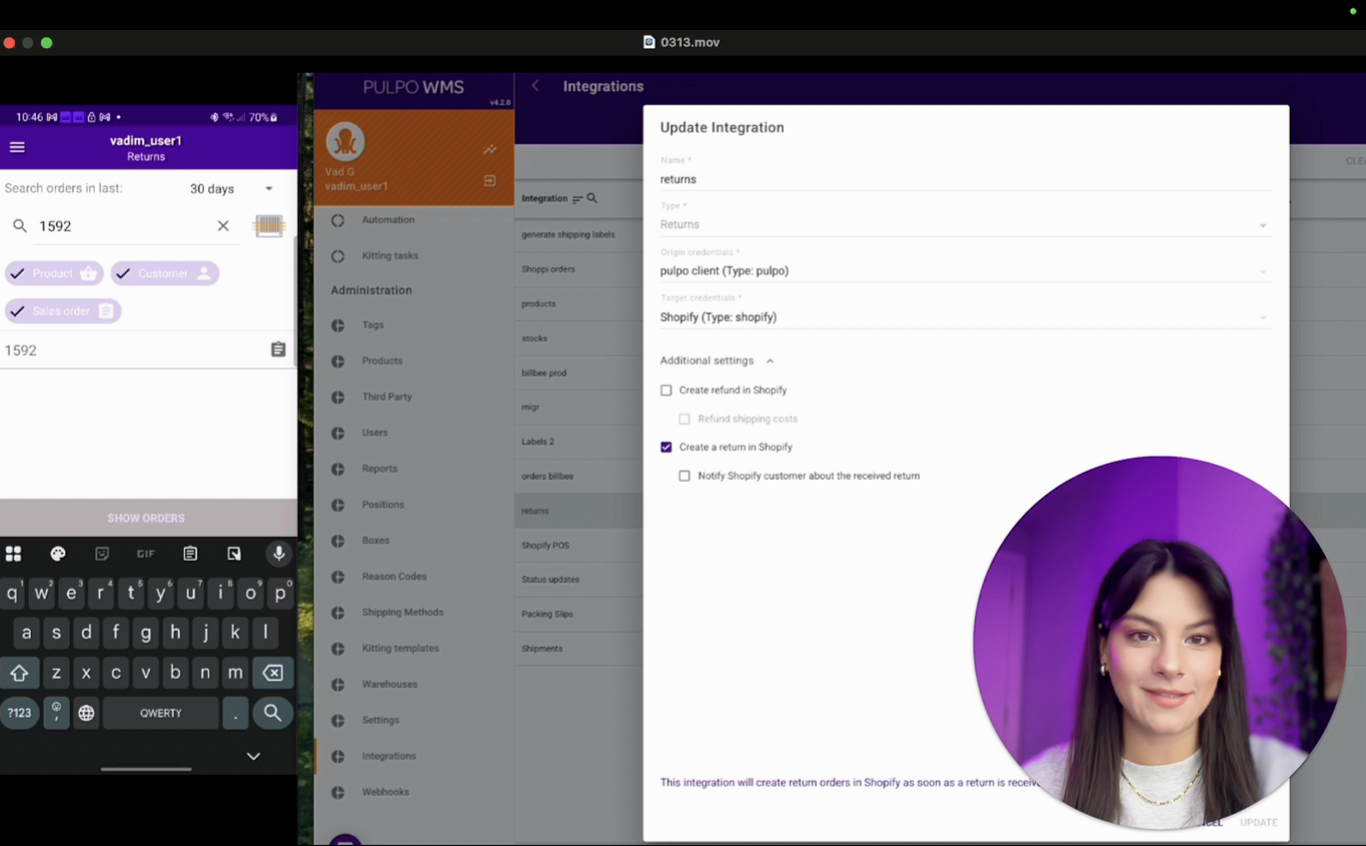The width and height of the screenshot is (1366, 846).
Task: Open the Origin credentials dropdown
Action: 965,271
